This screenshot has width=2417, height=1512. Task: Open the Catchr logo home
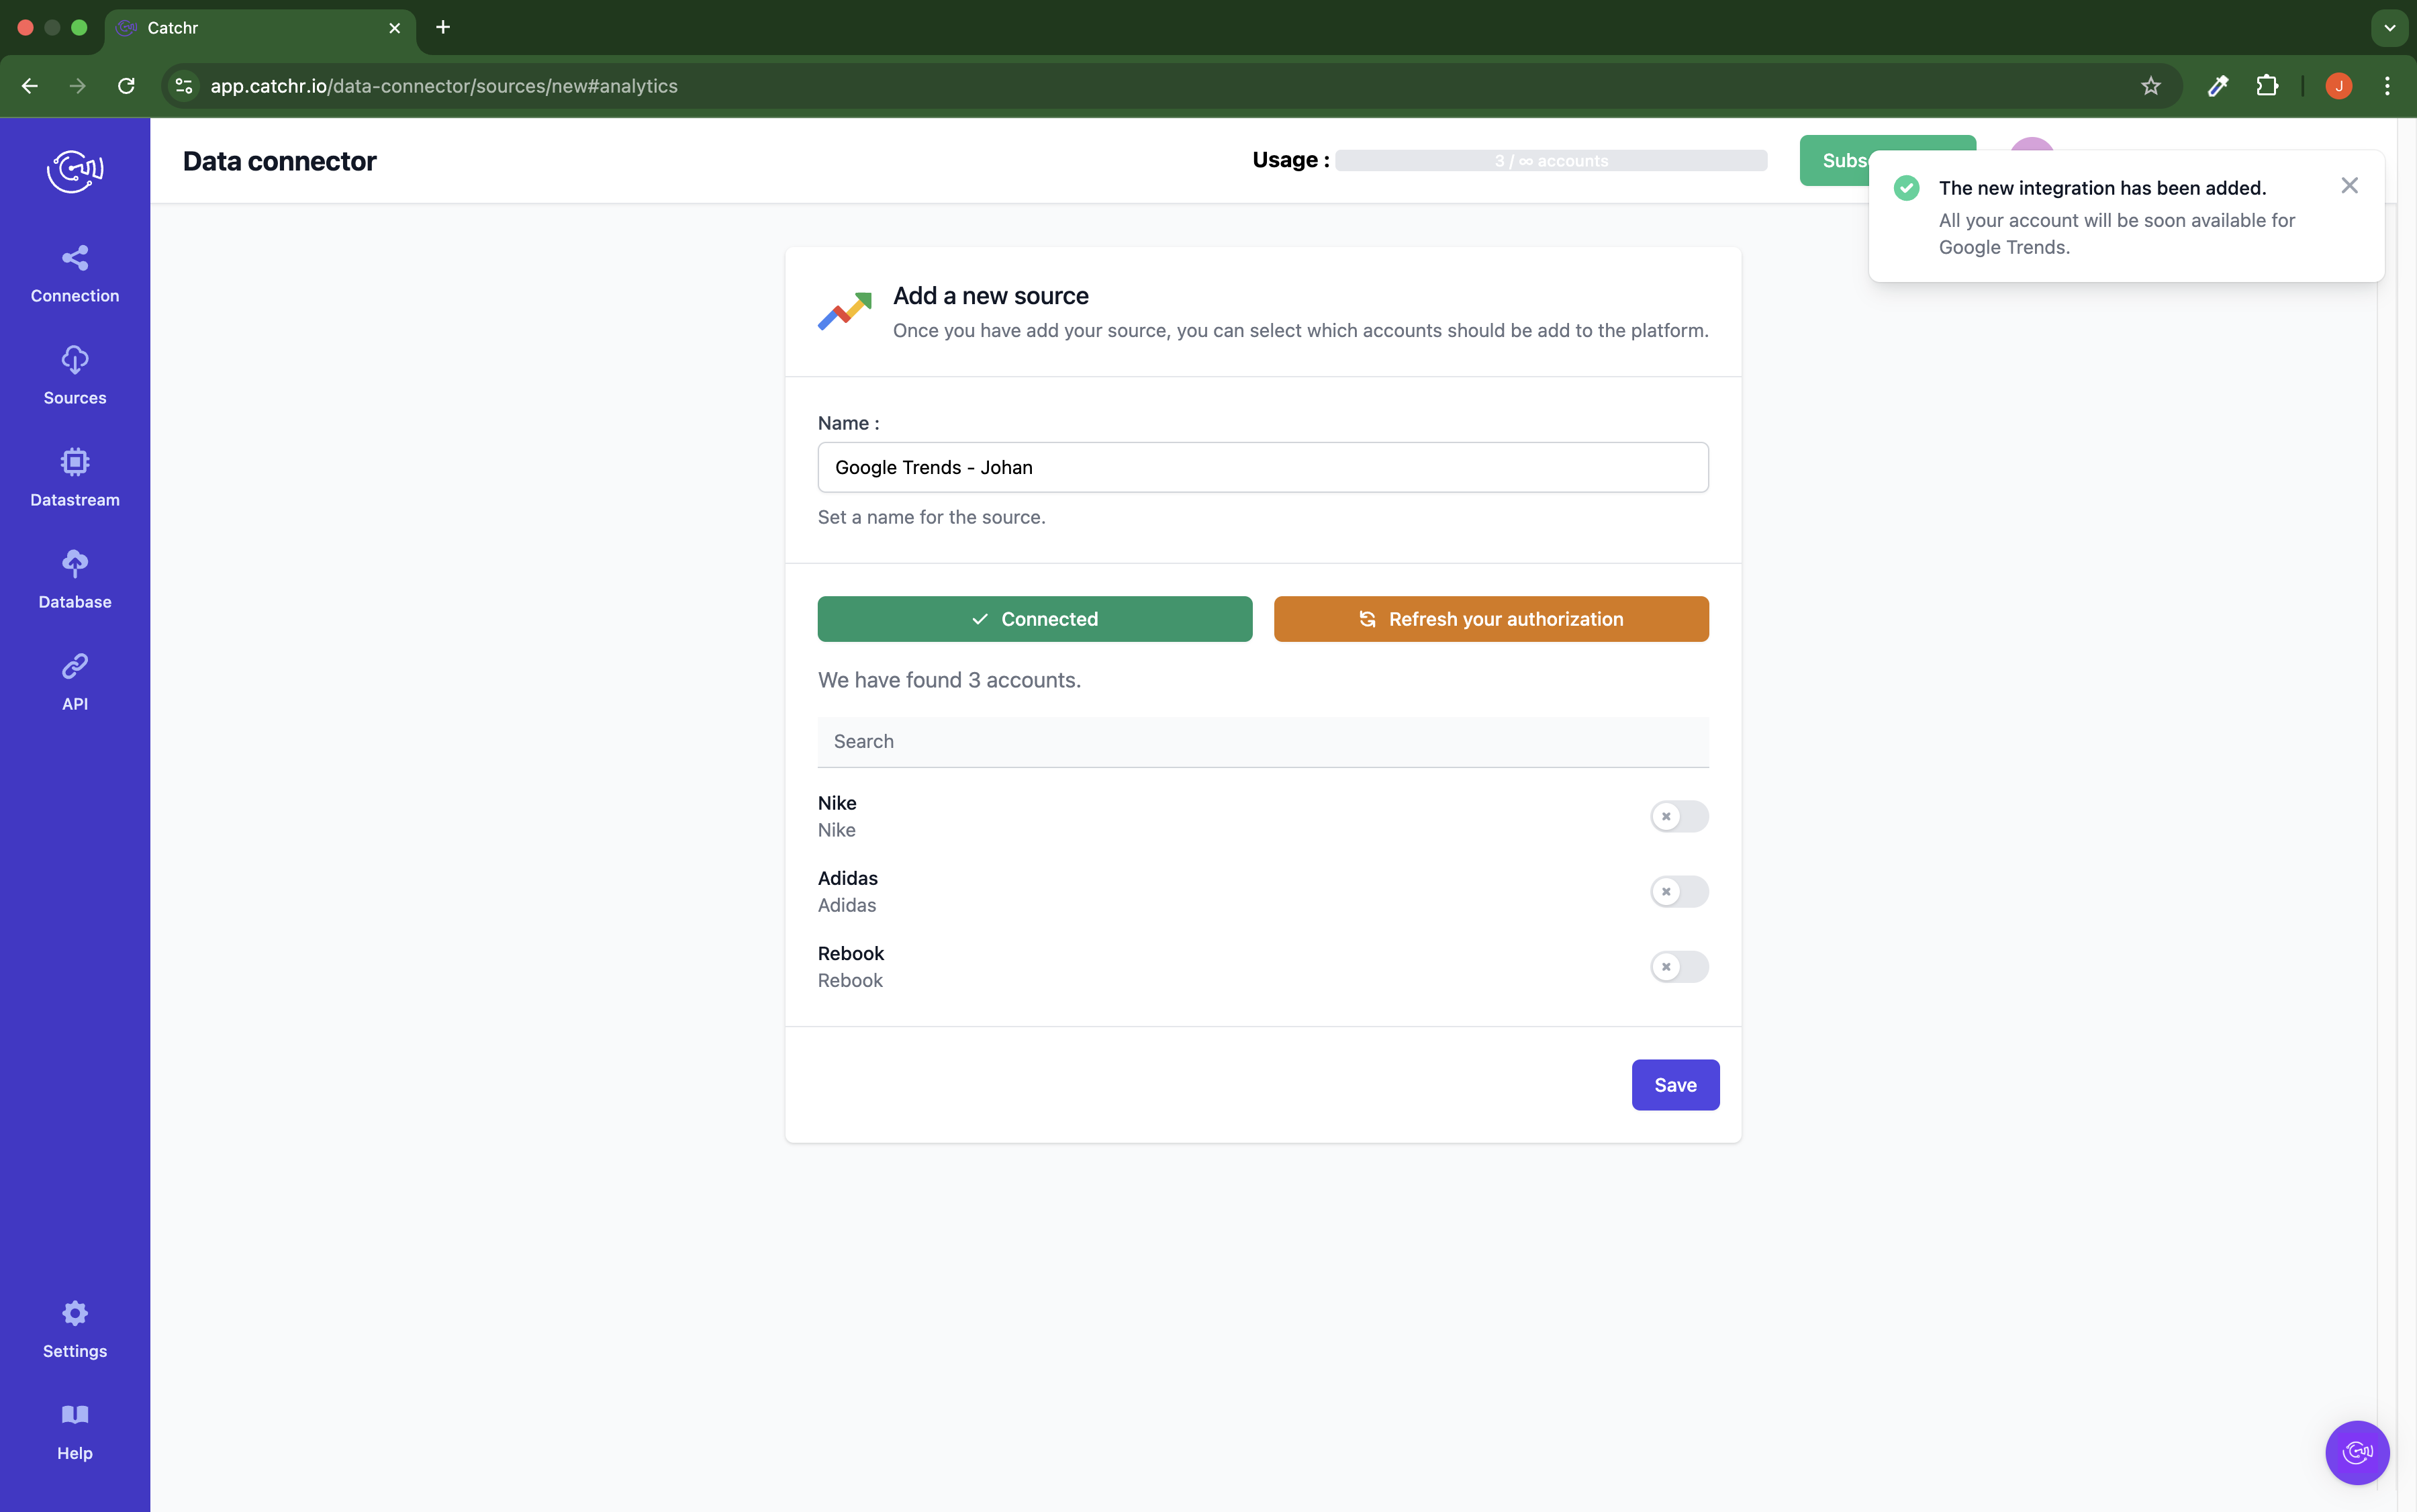click(75, 171)
